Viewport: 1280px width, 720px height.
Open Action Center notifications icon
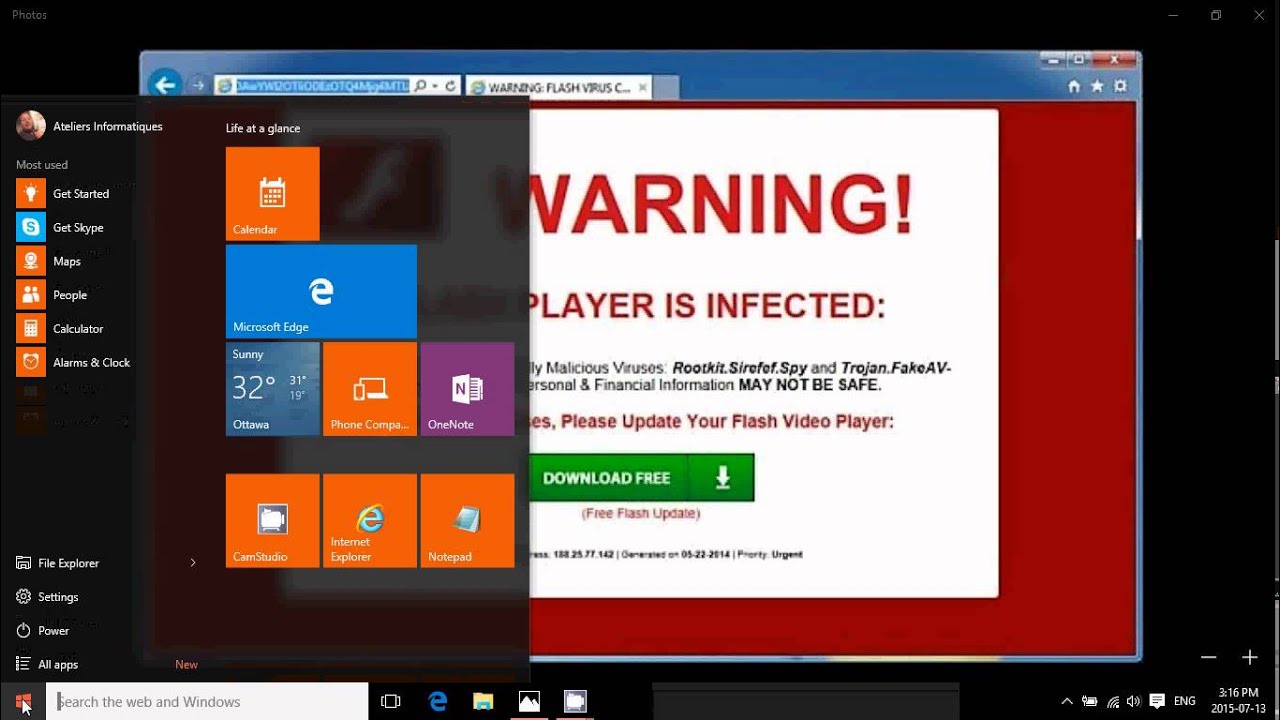(1157, 702)
